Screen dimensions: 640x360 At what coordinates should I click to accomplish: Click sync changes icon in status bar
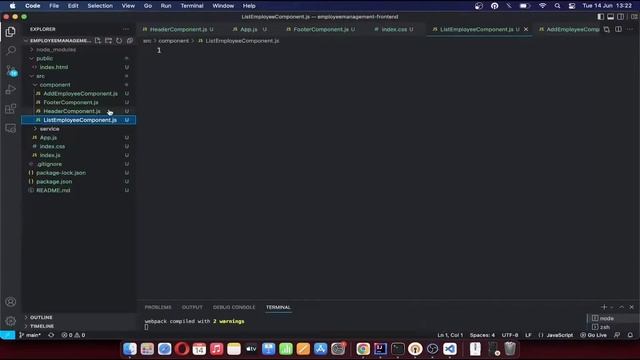coord(51,335)
